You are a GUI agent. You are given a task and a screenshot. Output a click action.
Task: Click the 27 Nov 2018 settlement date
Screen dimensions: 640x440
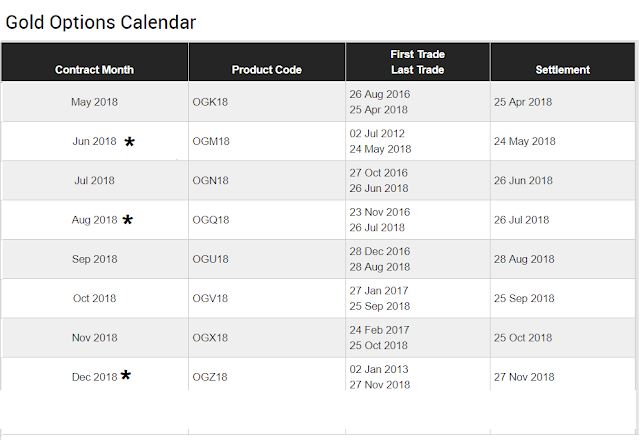pos(524,377)
